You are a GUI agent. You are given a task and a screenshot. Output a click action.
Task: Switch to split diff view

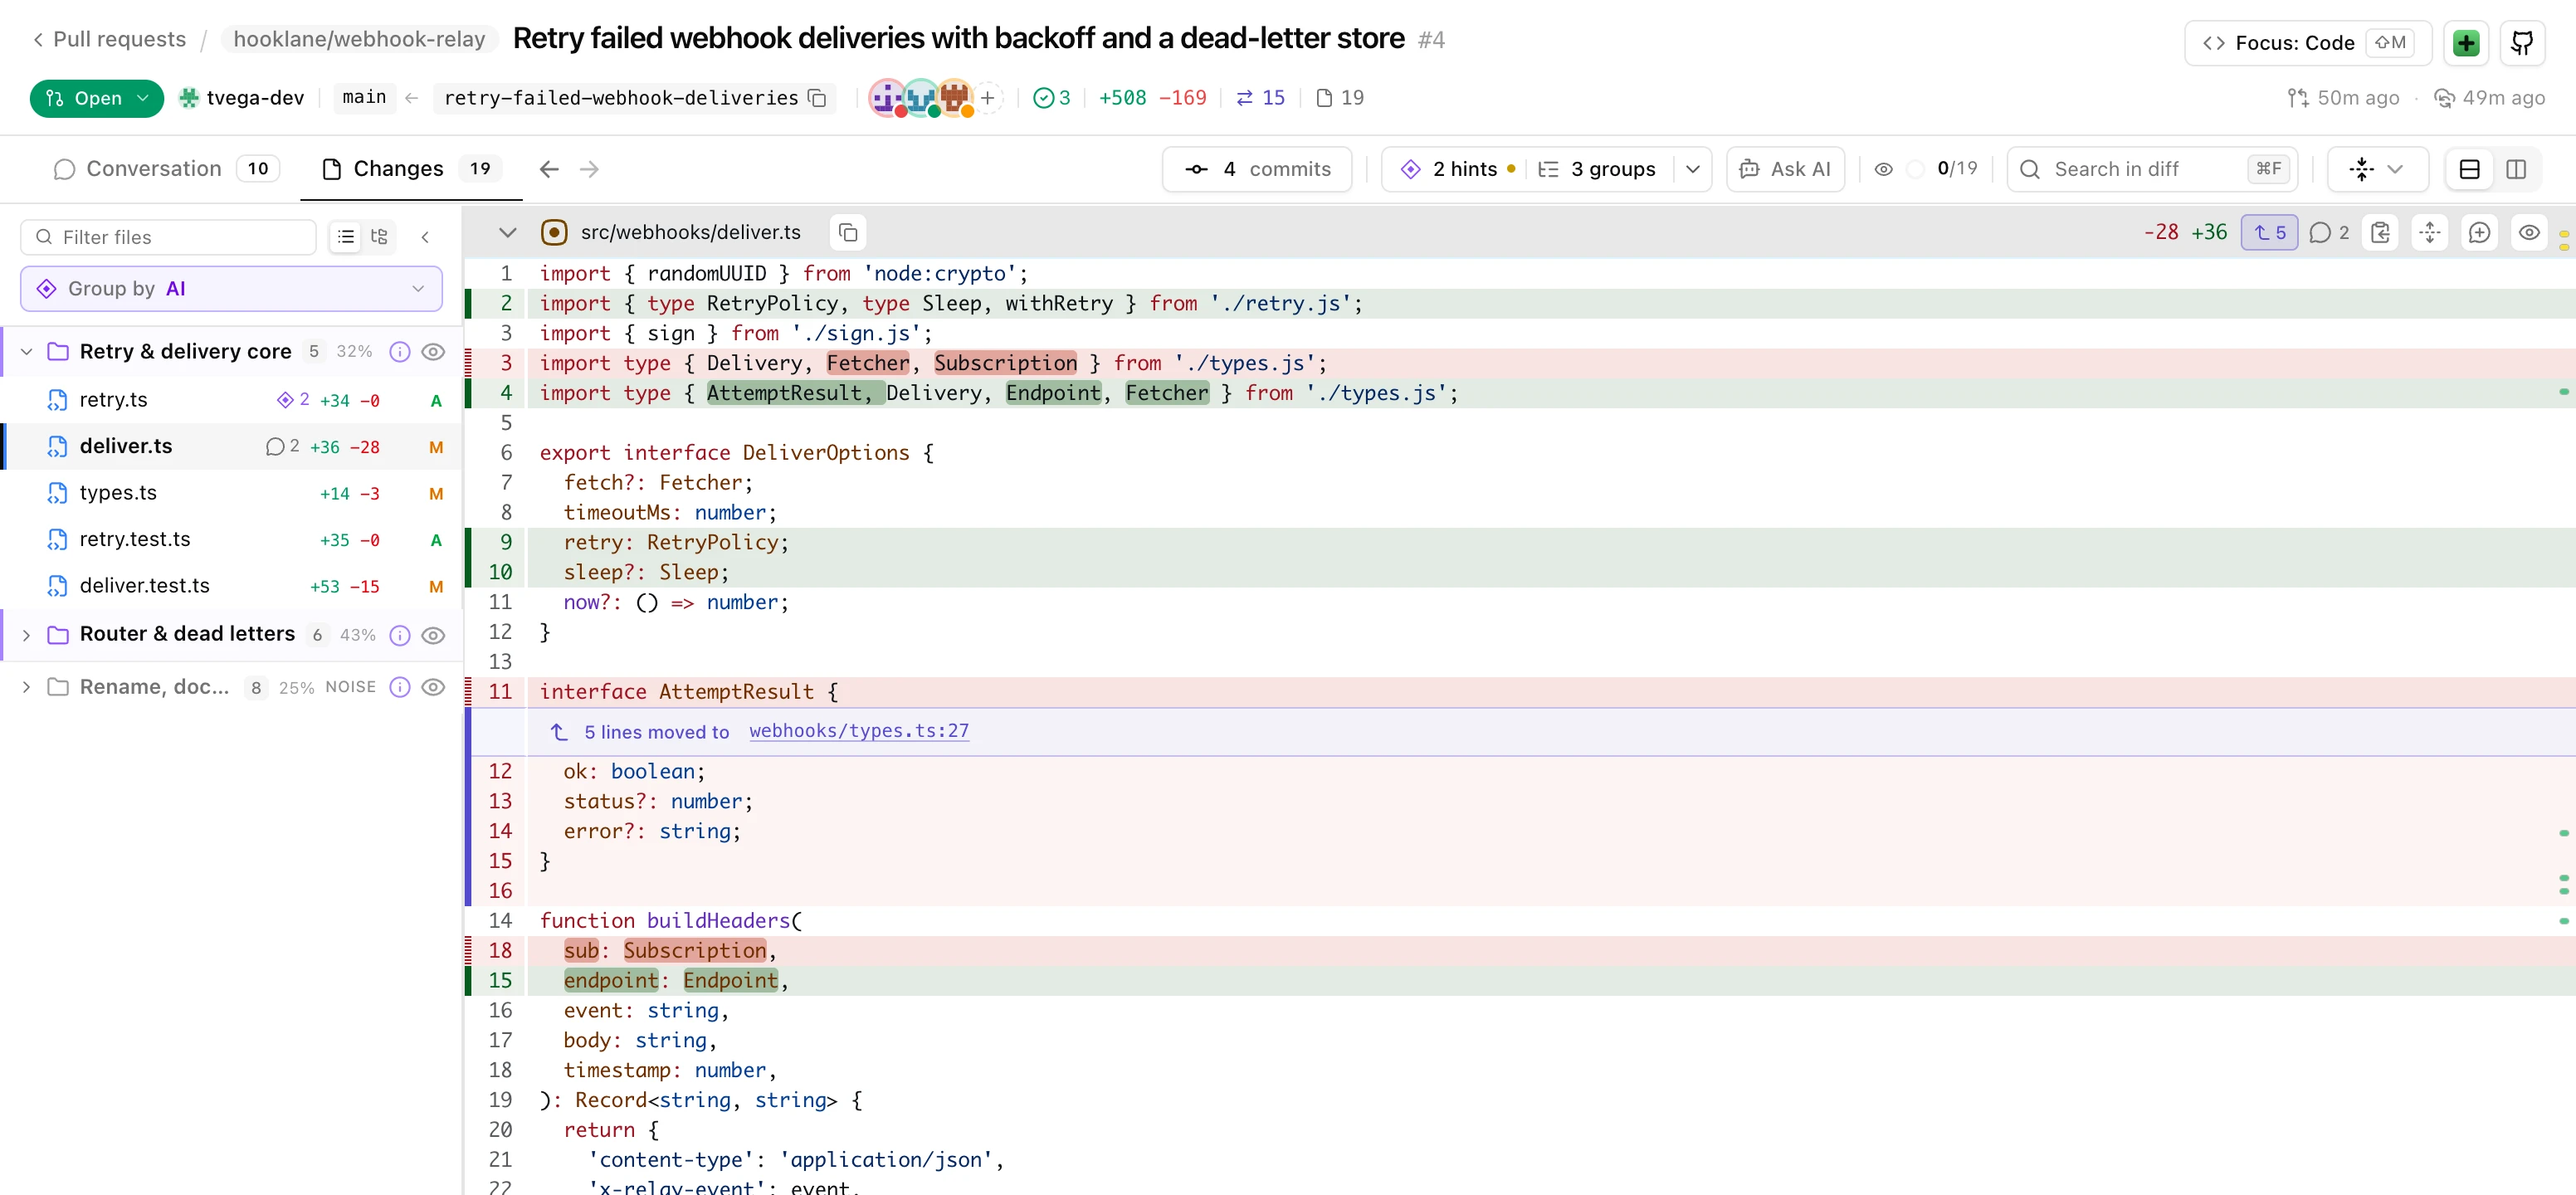click(x=2516, y=169)
